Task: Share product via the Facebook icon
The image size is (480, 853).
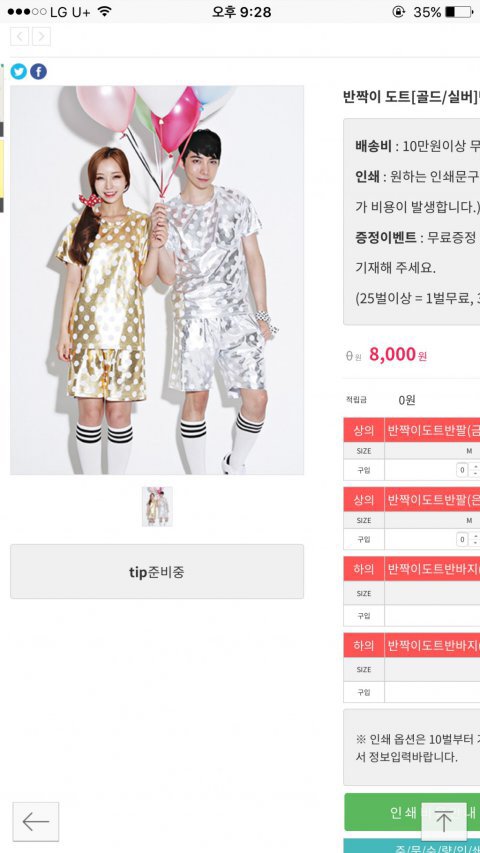Action: coord(38,71)
